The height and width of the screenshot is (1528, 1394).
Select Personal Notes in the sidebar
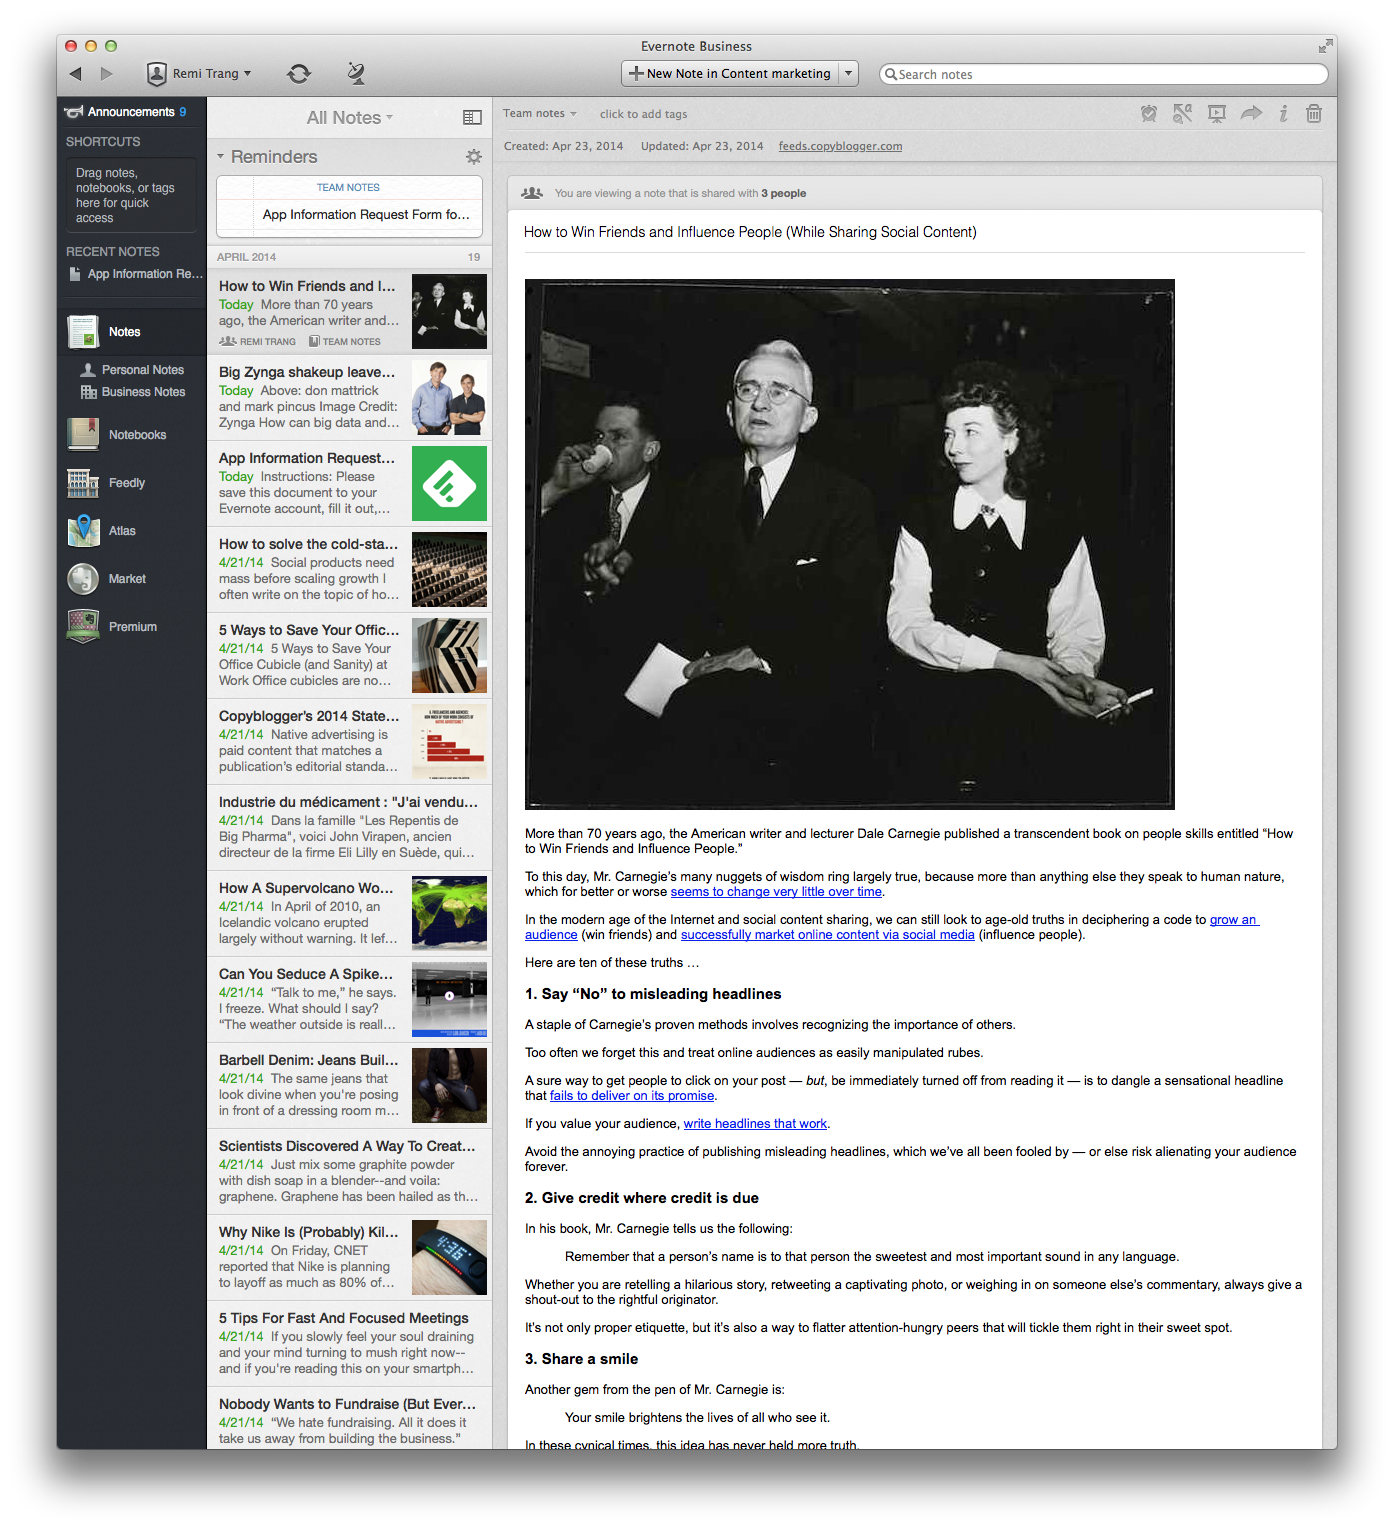pos(133,370)
